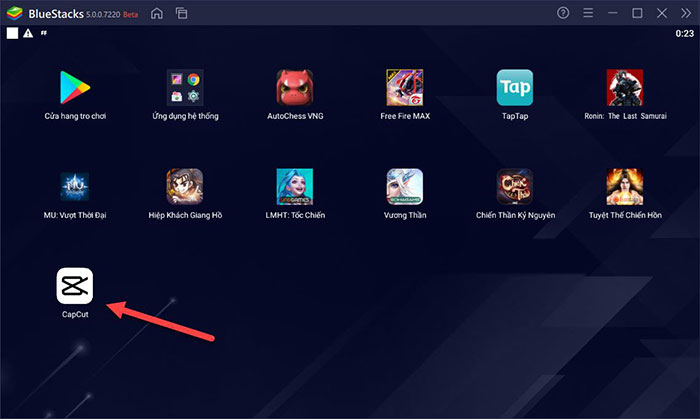This screenshot has width=700, height=419.
Task: Open the BlueStacks hamburger menu
Action: (588, 13)
